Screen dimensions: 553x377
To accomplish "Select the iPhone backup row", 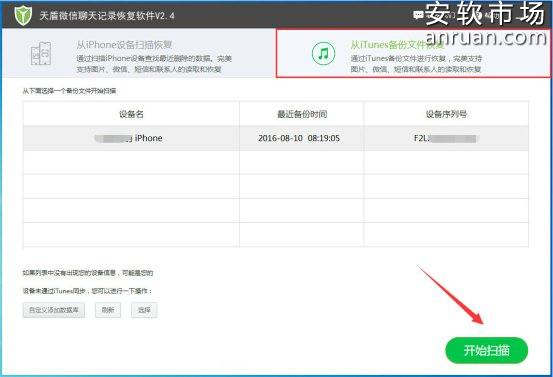I will click(x=276, y=138).
